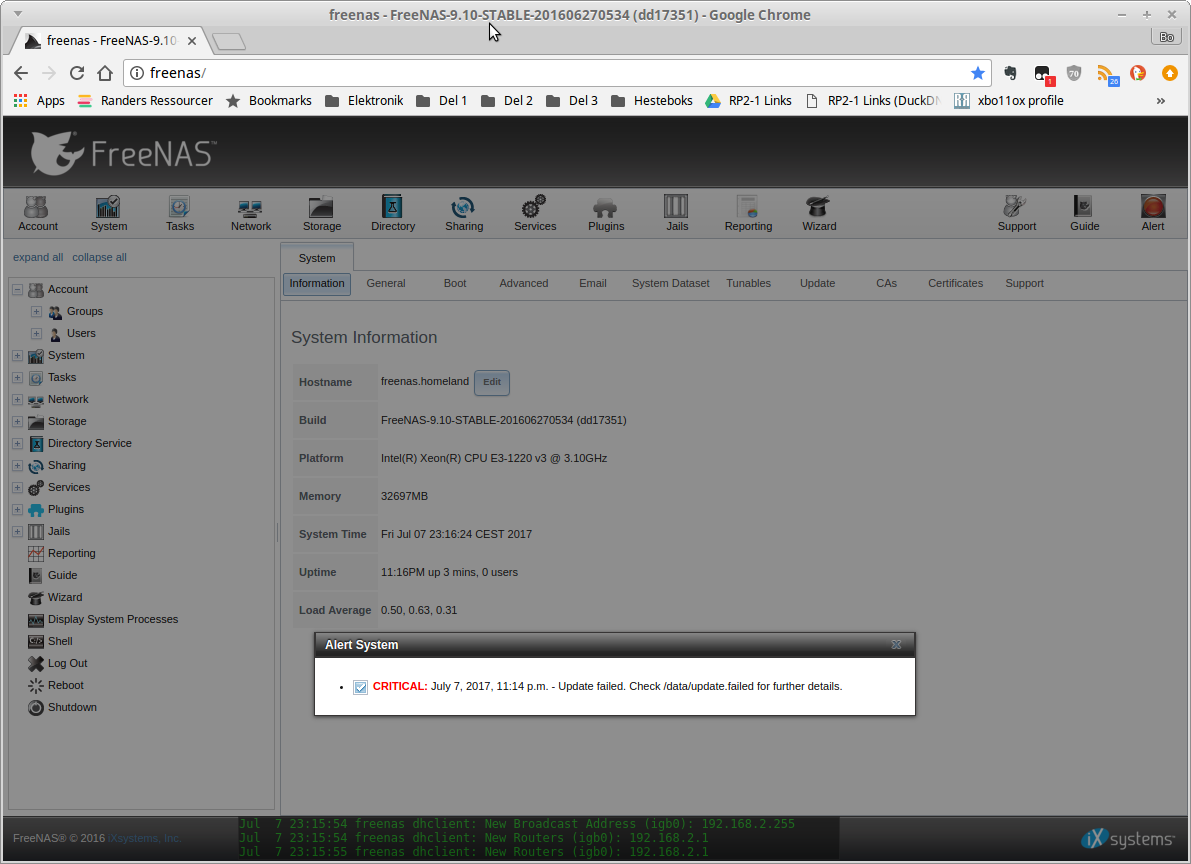The image size is (1191, 864).
Task: Open the Sharing toolbar icon
Action: (464, 214)
